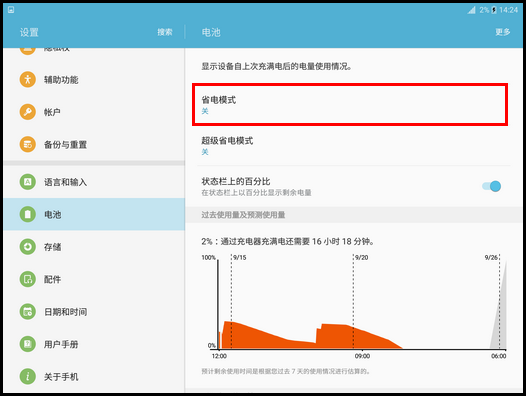Tap the 9/20 marker on battery graph
The width and height of the screenshot is (526, 396).
361,257
